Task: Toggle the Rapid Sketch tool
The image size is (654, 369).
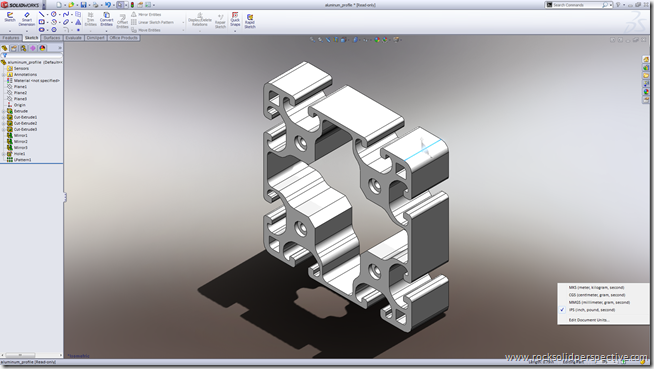Action: [250, 21]
